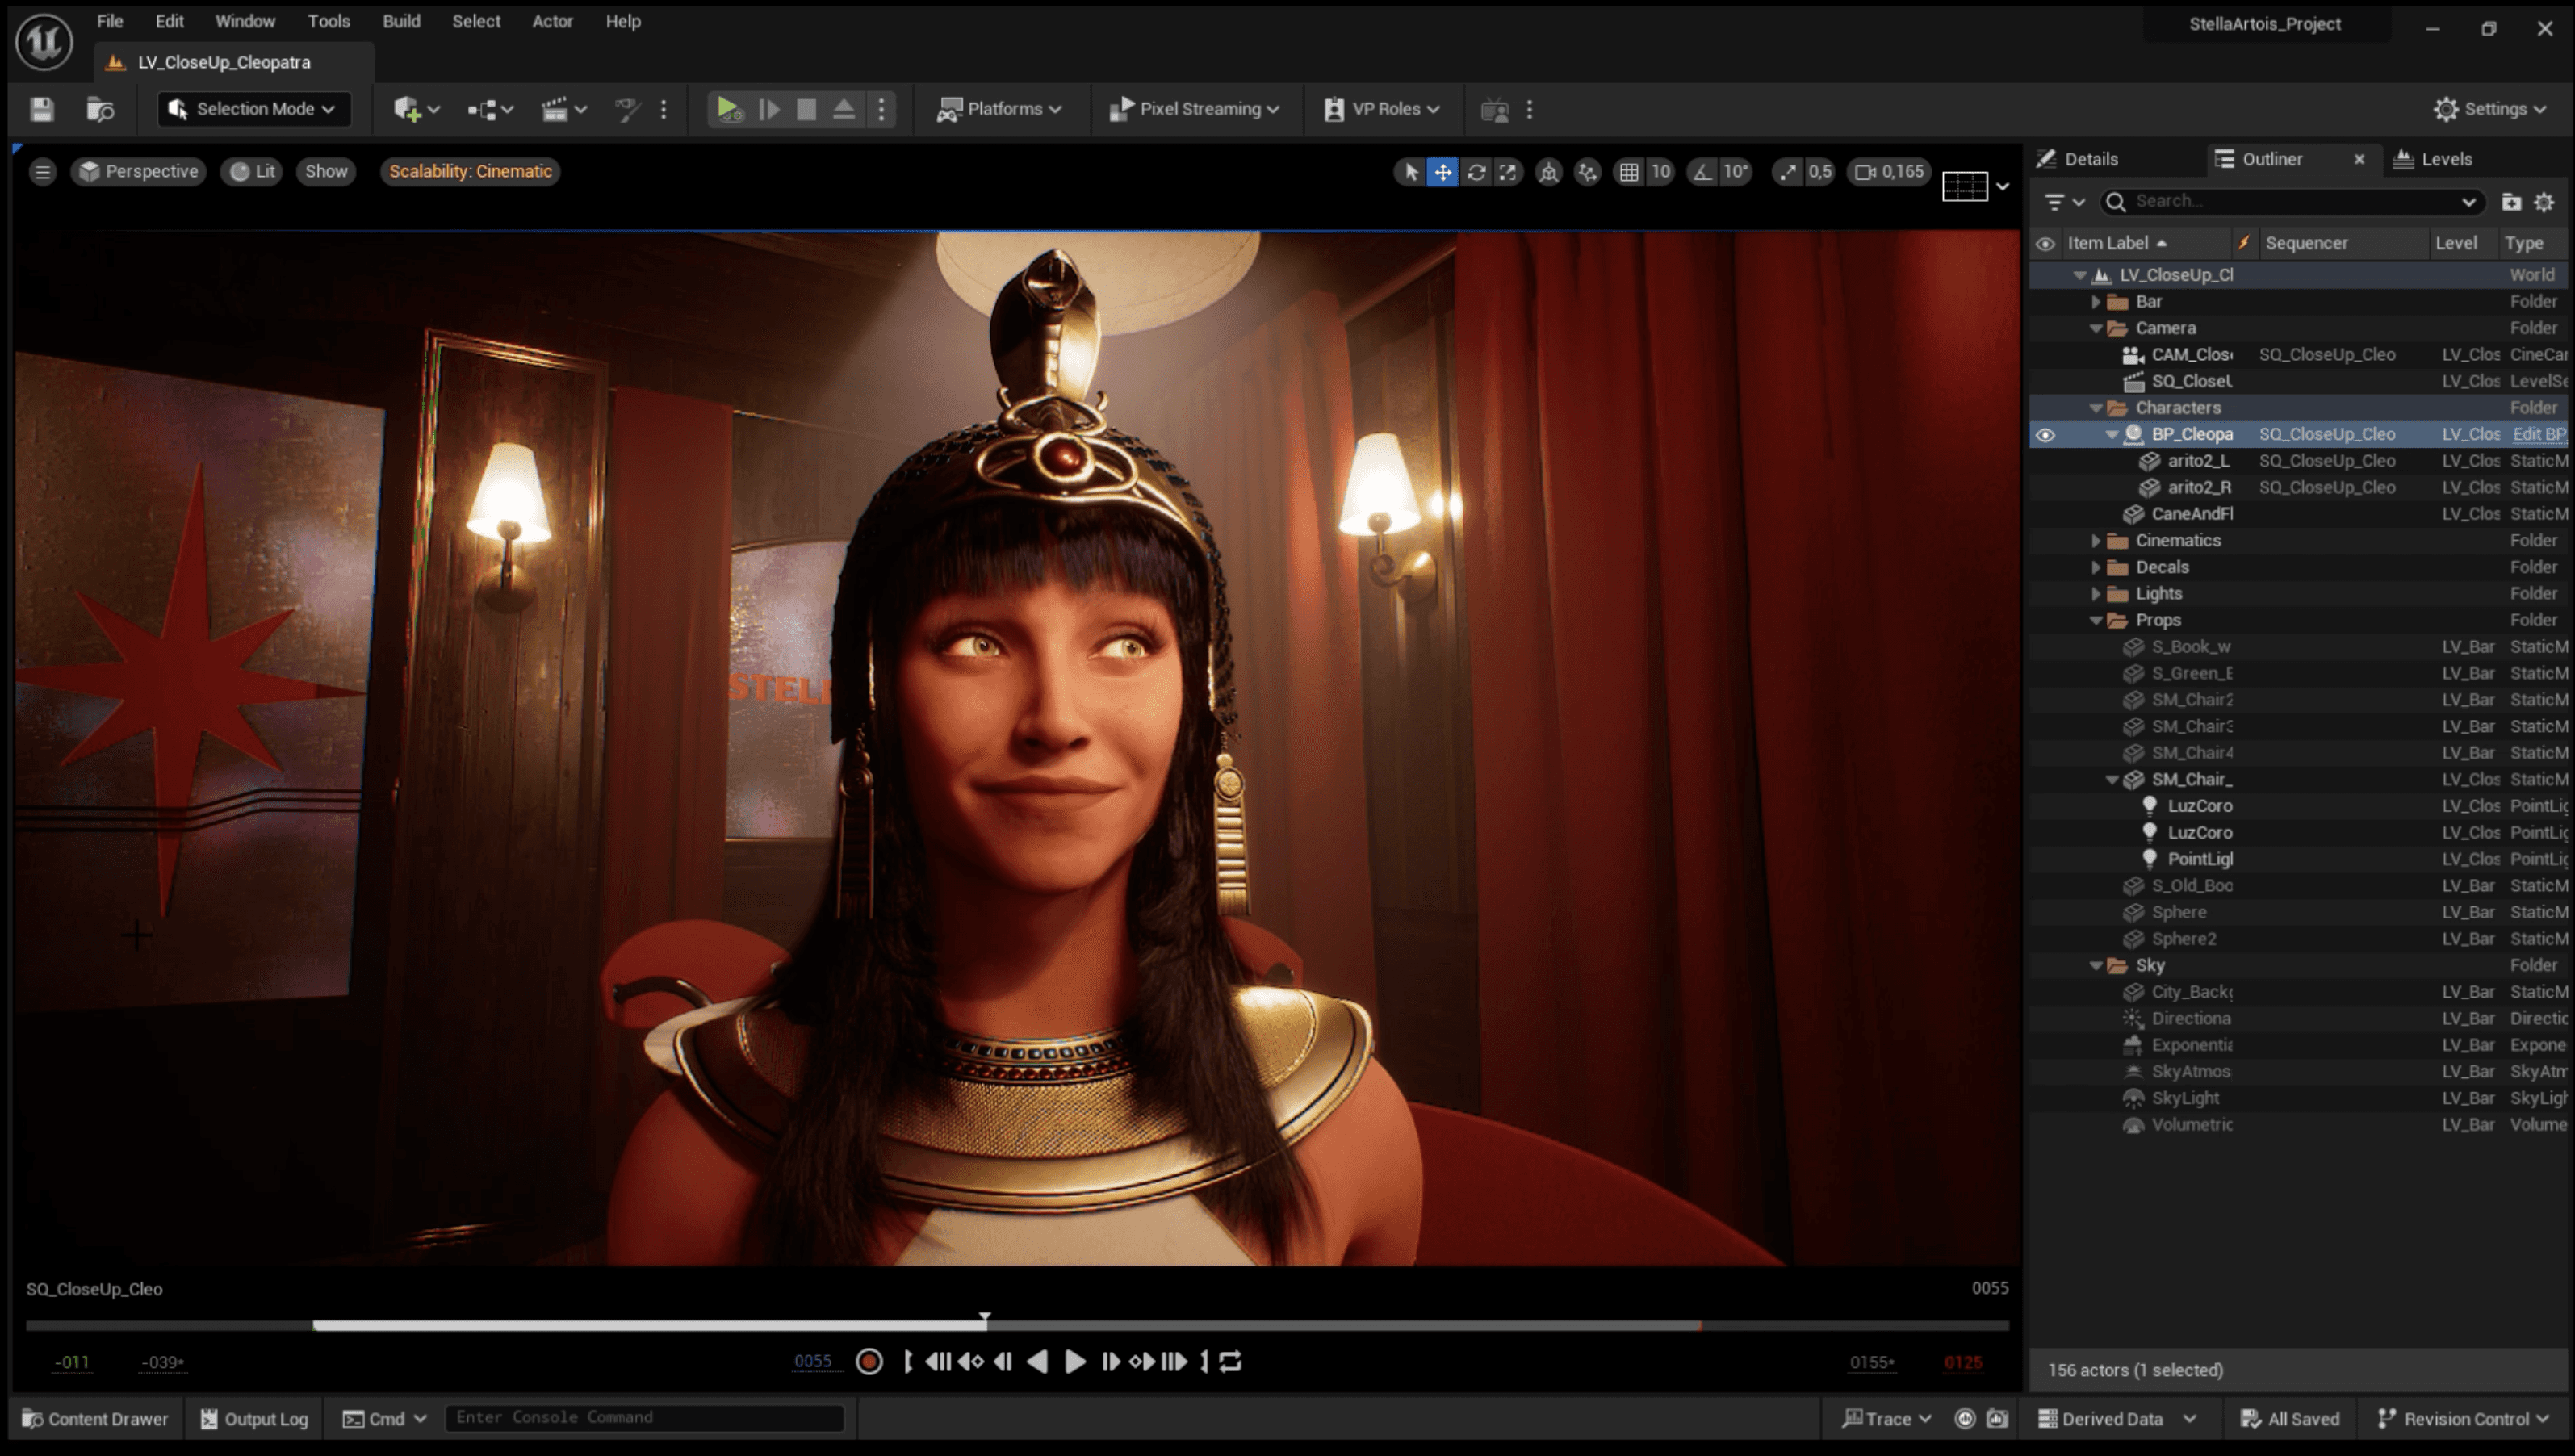The image size is (2575, 1456).
Task: Open the Outliner settings gear
Action: [2545, 202]
